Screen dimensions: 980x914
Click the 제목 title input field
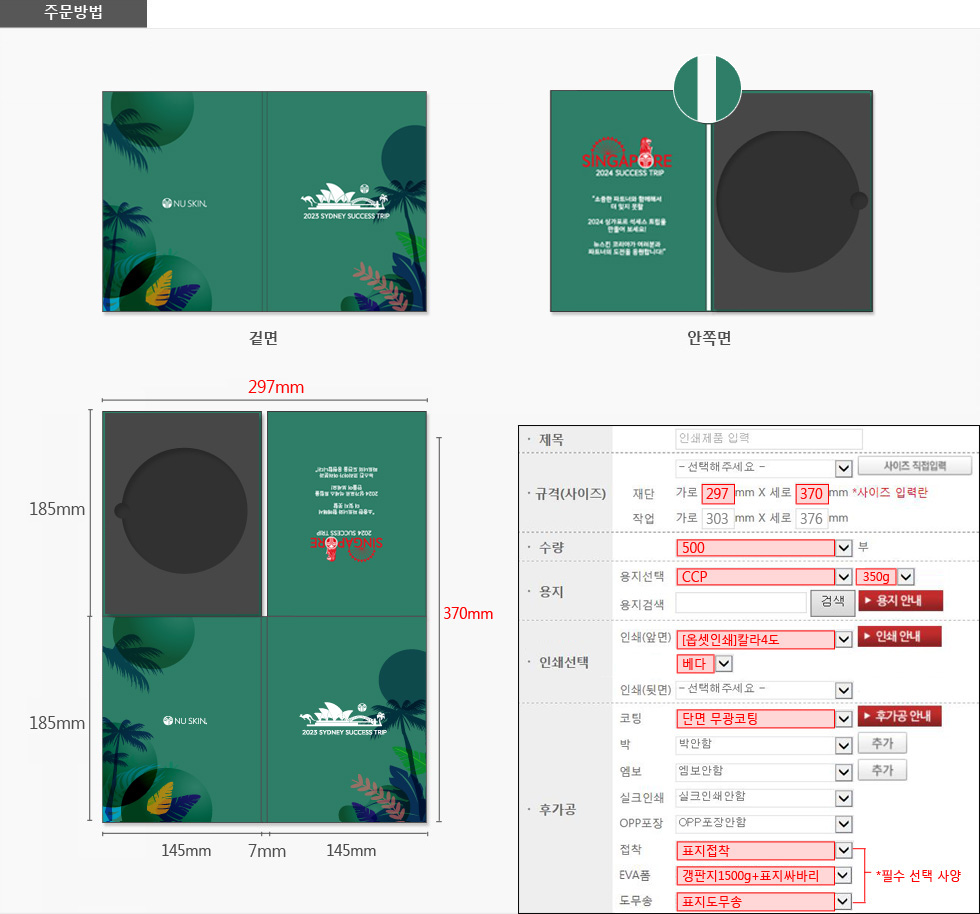(x=768, y=438)
